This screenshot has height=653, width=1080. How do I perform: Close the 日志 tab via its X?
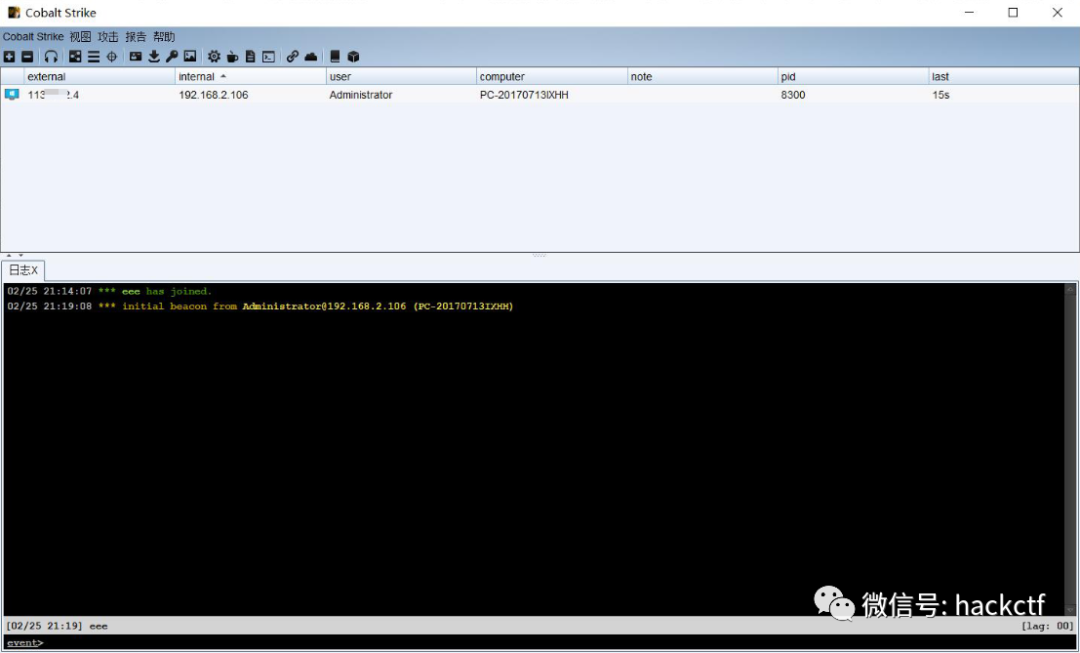[34, 271]
